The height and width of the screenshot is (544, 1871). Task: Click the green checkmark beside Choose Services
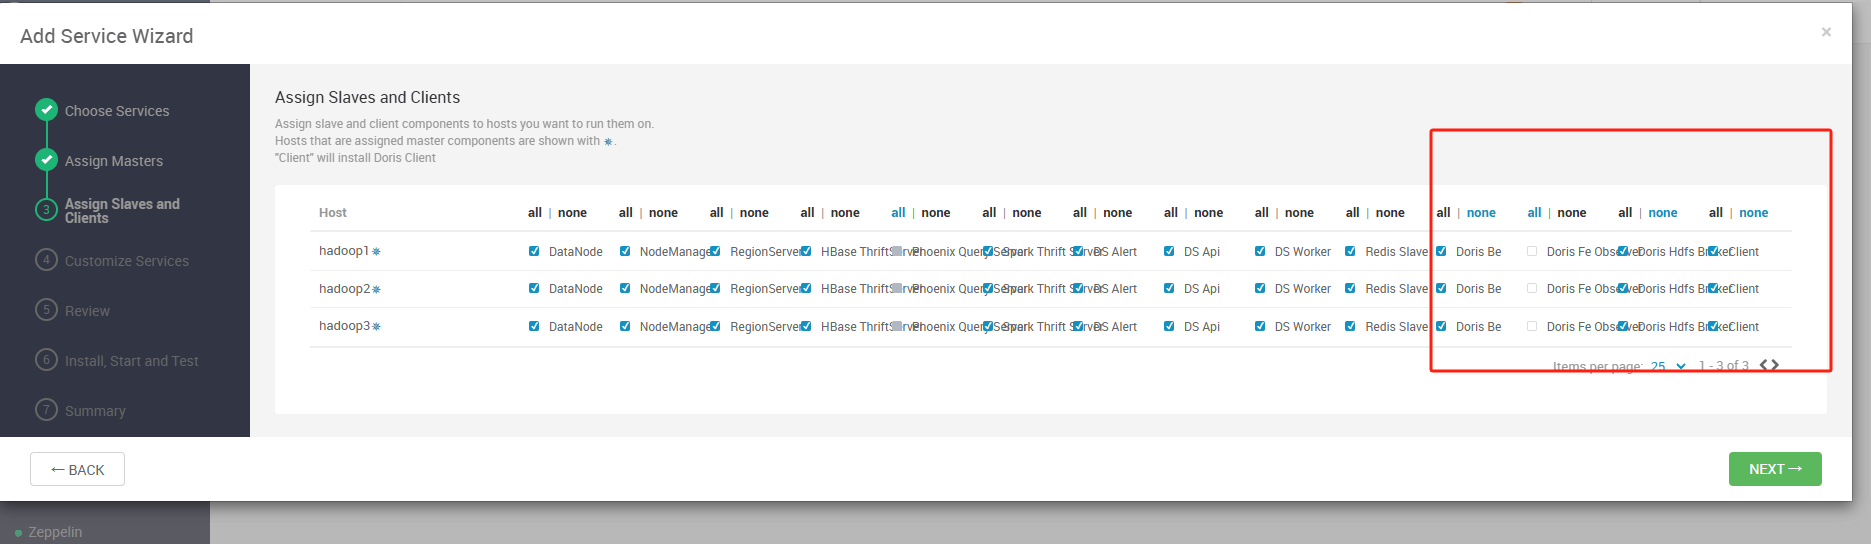pos(46,110)
